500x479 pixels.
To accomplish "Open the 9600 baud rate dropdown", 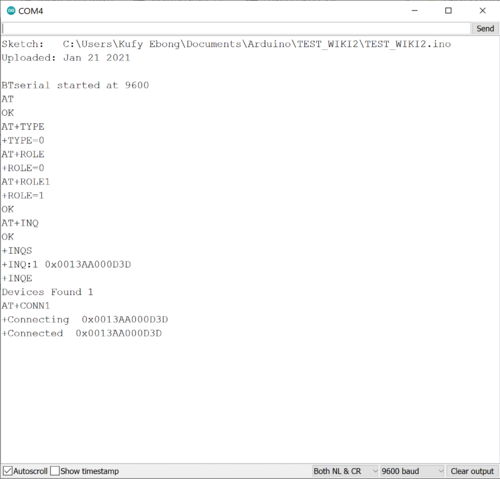I will [412, 471].
